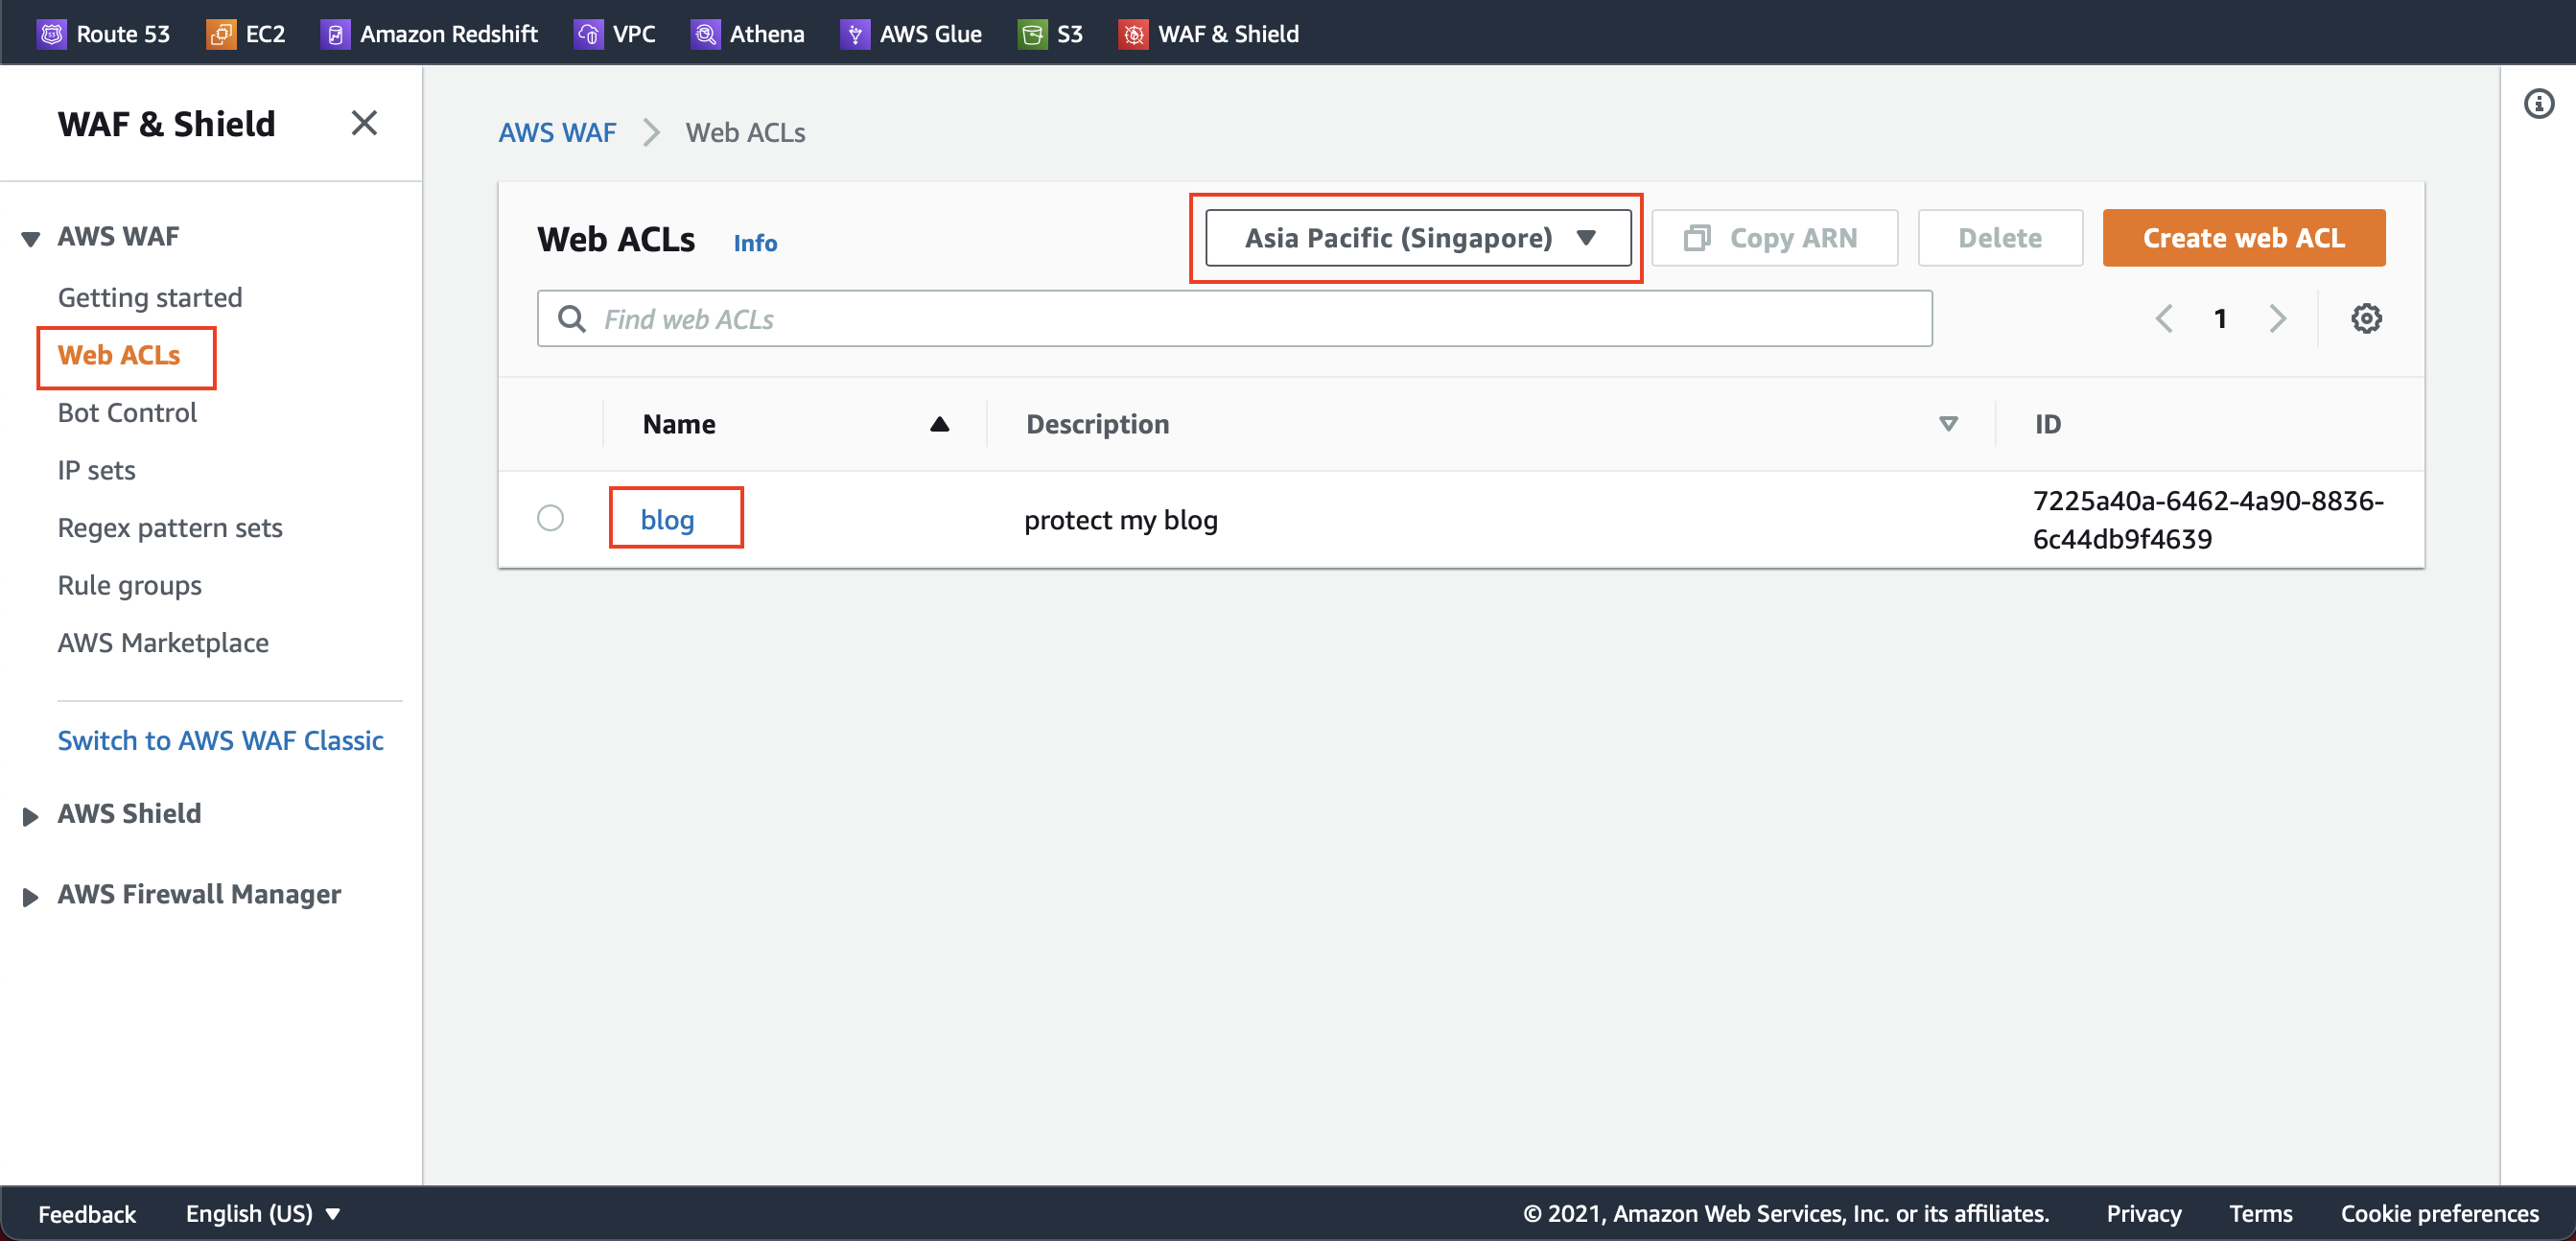Open IP sets in sidebar
The height and width of the screenshot is (1241, 2576).
click(x=96, y=470)
